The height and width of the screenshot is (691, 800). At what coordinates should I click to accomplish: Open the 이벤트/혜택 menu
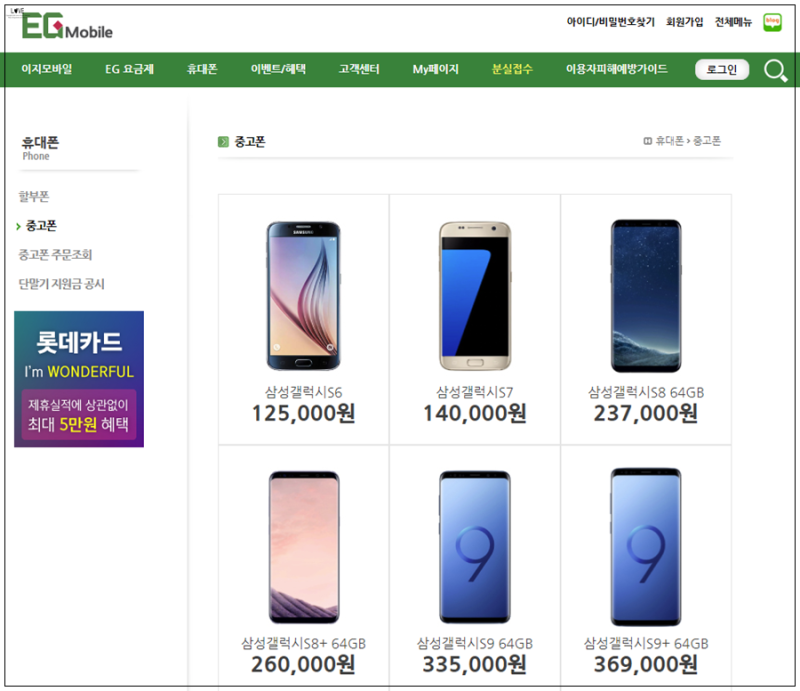click(x=278, y=69)
